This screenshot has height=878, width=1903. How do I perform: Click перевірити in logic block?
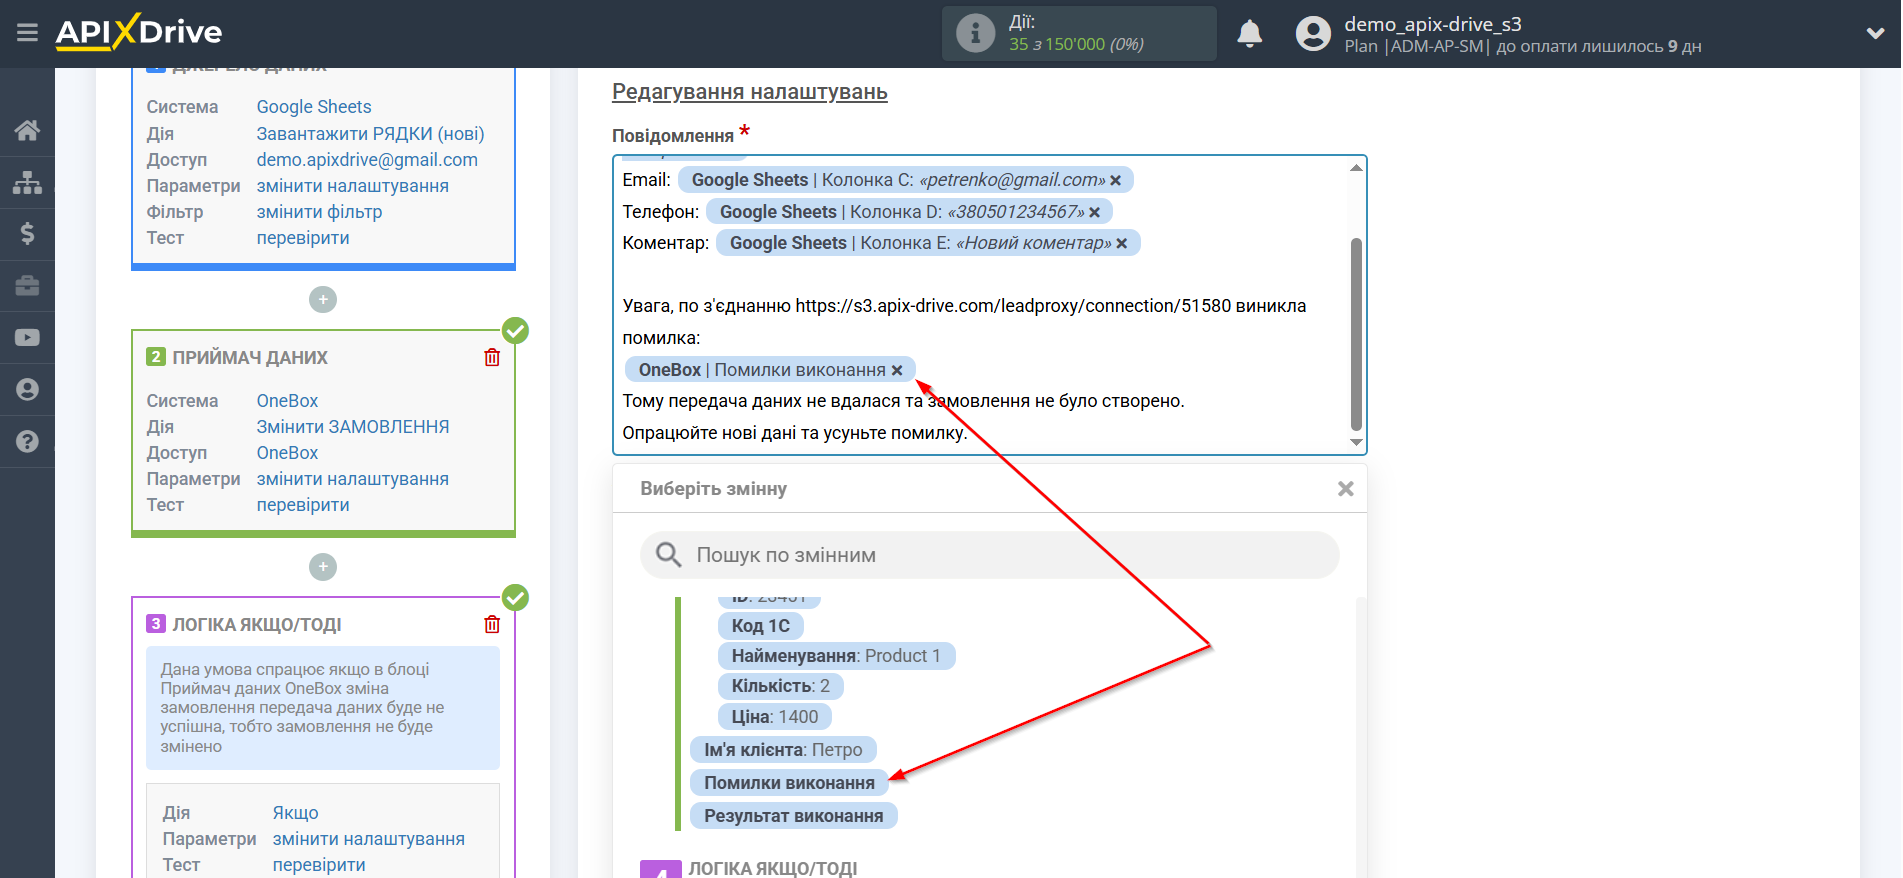319,865
